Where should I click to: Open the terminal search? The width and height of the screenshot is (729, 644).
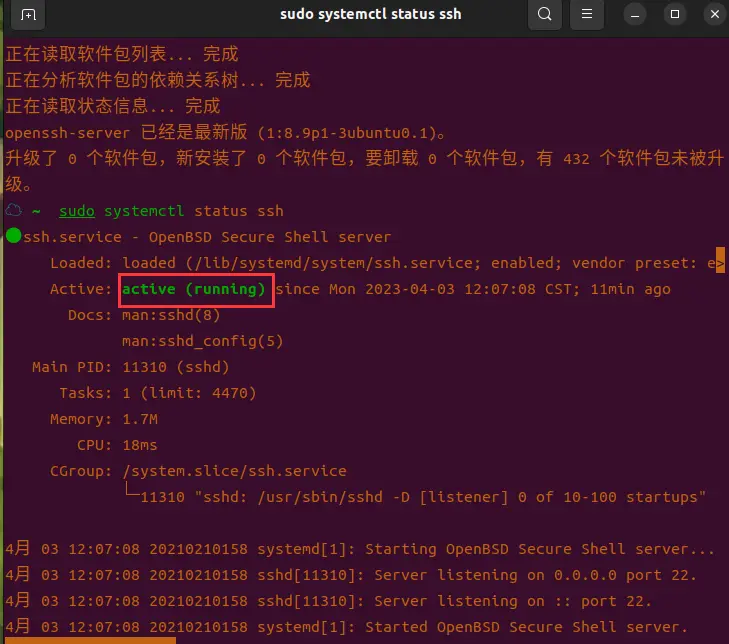(544, 15)
